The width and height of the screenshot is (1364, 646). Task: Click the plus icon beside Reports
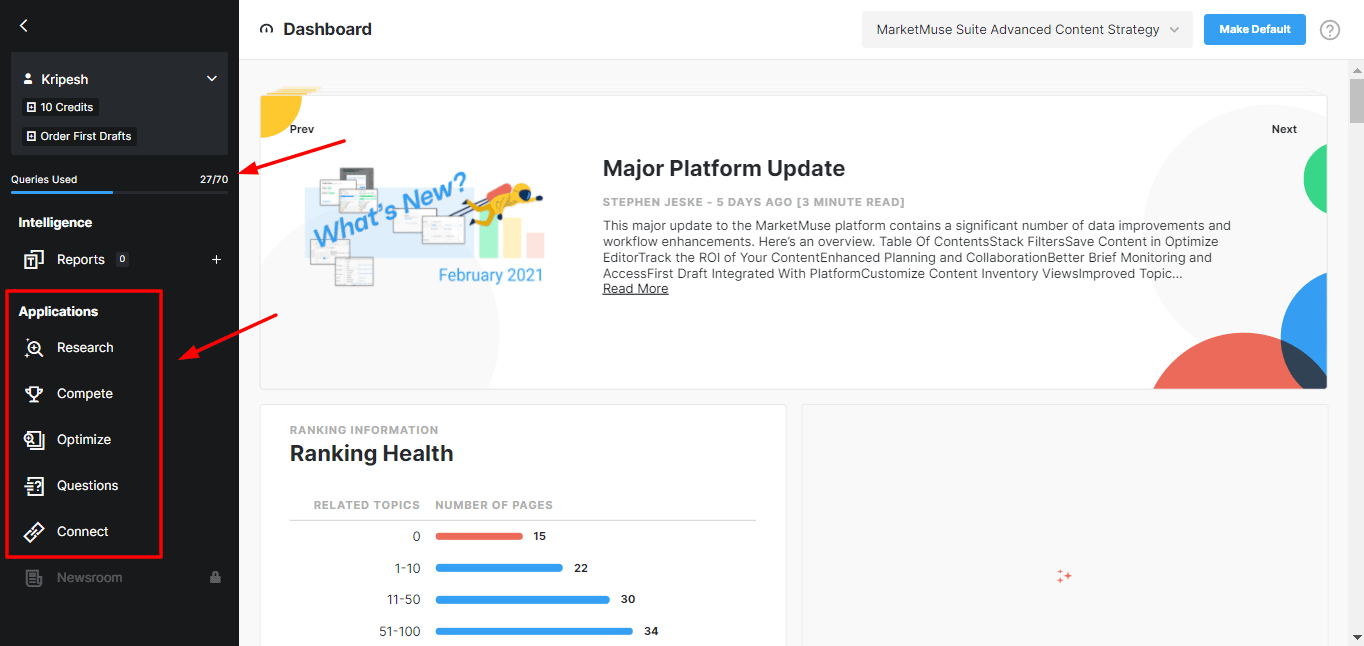coord(216,260)
